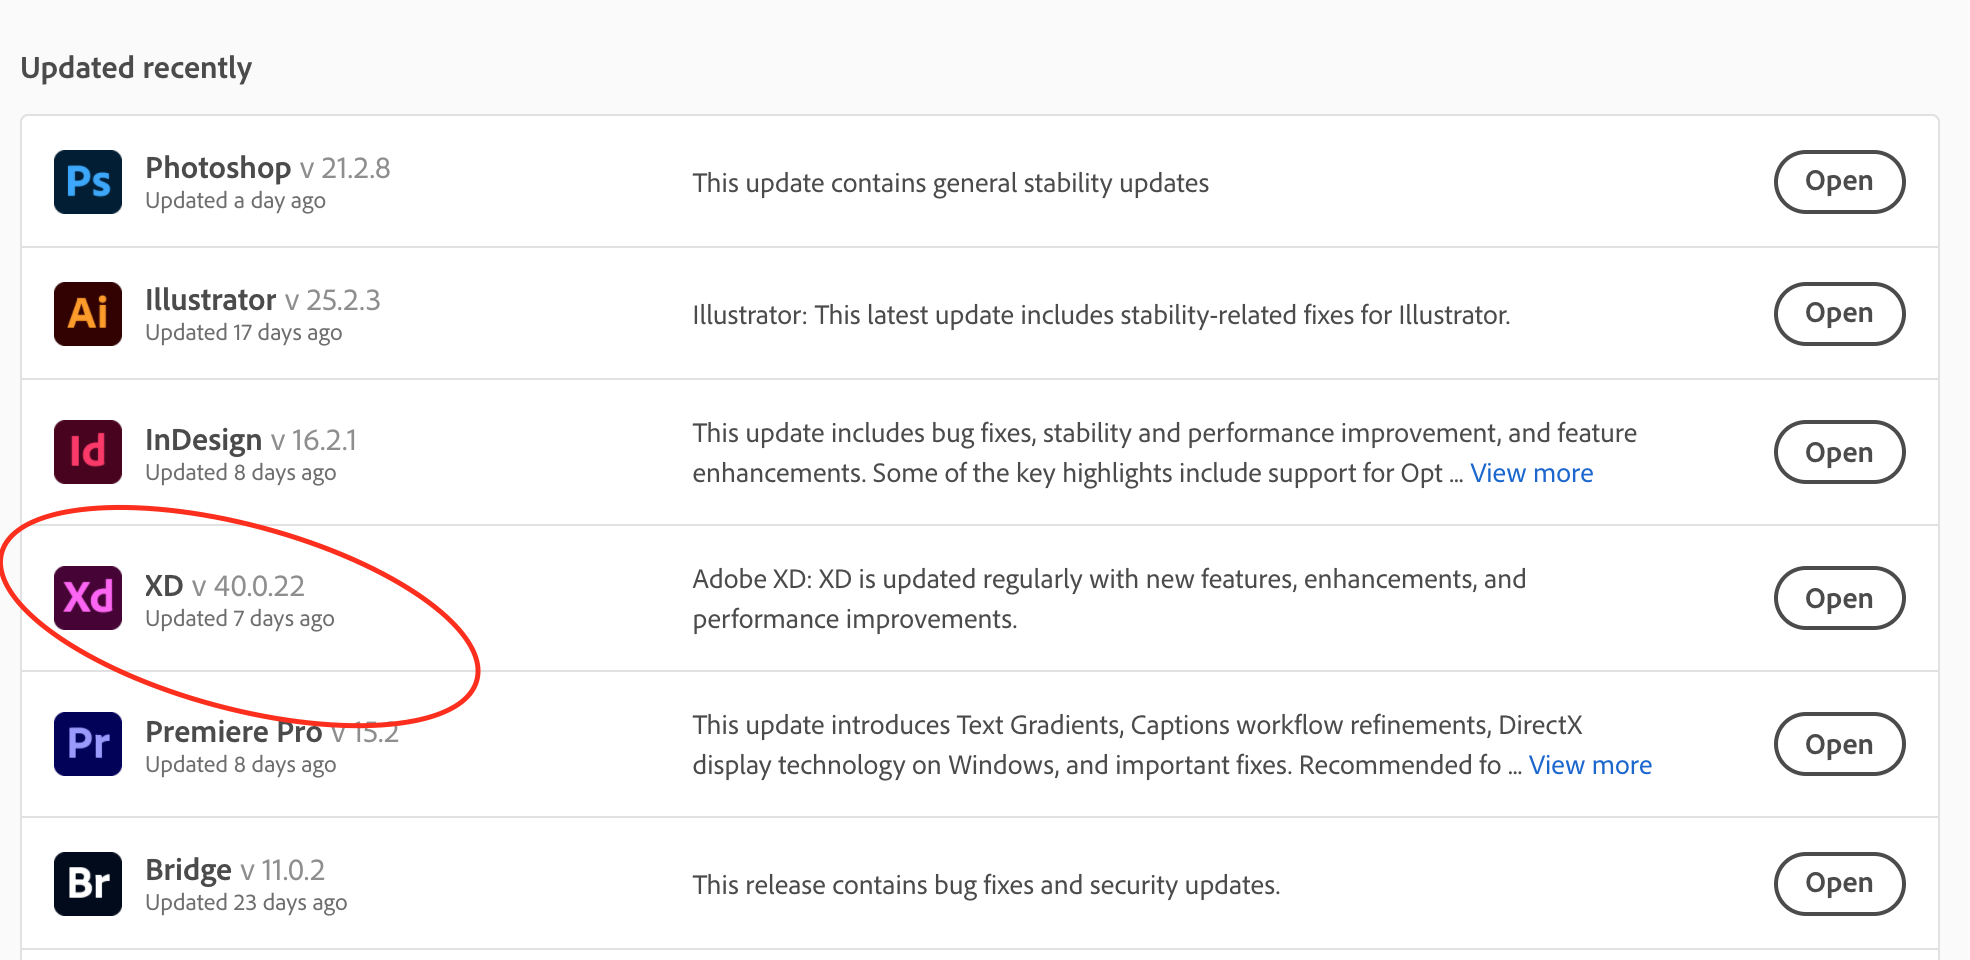The image size is (1970, 960).
Task: Launch XD using the Open button
Action: coord(1838,598)
